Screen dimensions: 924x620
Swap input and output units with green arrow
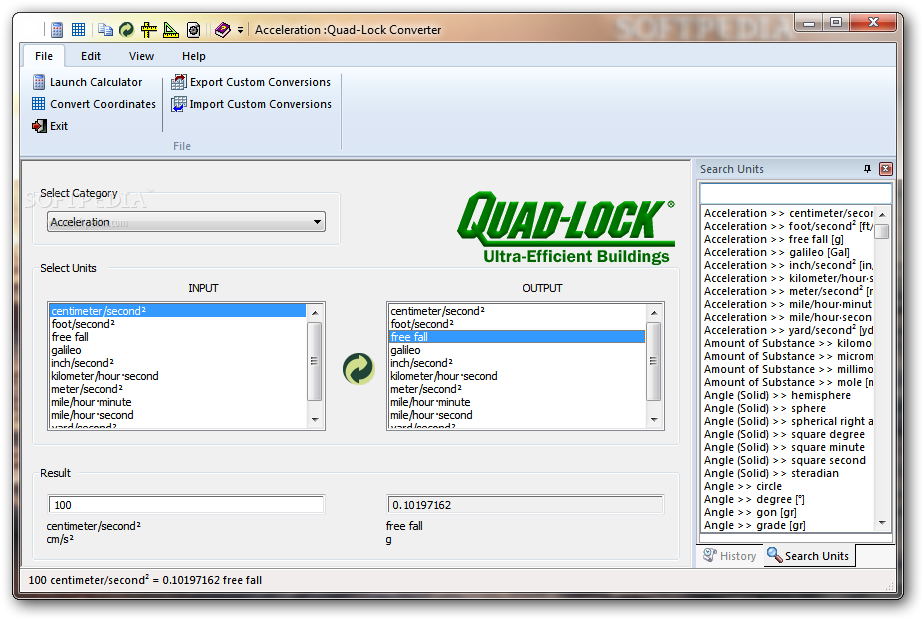(x=358, y=368)
